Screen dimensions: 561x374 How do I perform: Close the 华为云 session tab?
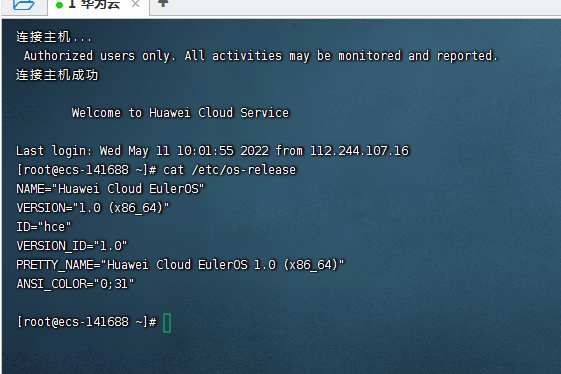click(x=135, y=4)
